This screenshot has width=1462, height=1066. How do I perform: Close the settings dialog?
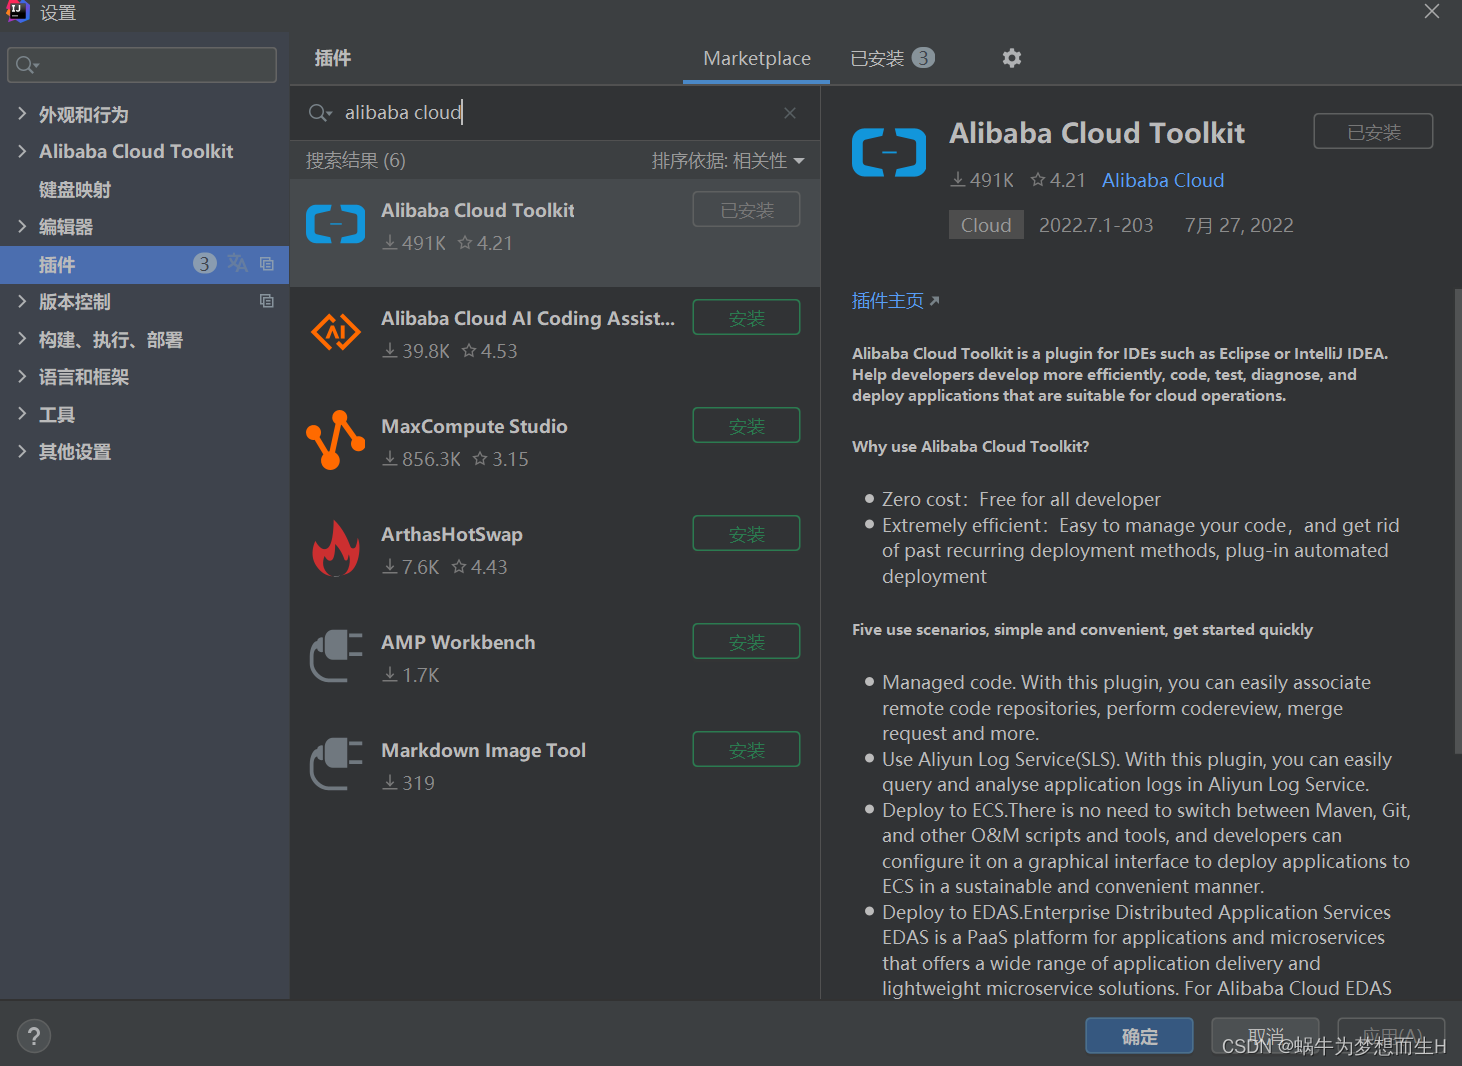[x=1432, y=12]
